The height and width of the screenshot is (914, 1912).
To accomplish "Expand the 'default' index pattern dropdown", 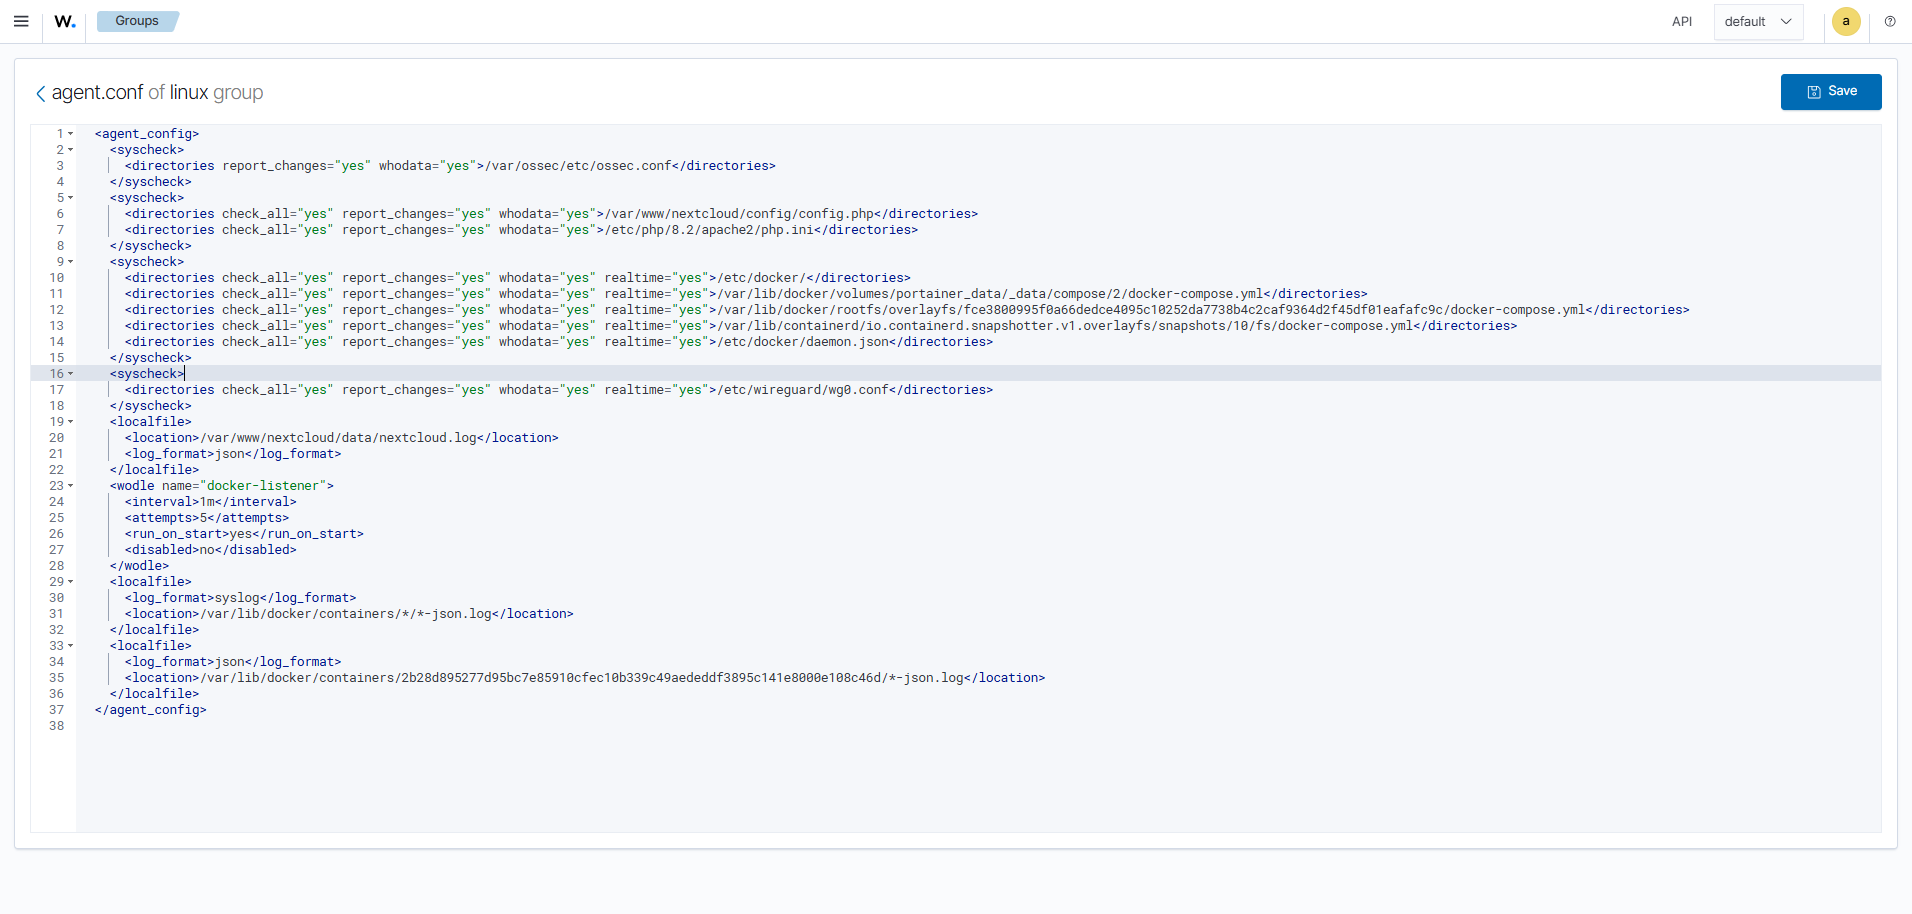I will point(1758,21).
